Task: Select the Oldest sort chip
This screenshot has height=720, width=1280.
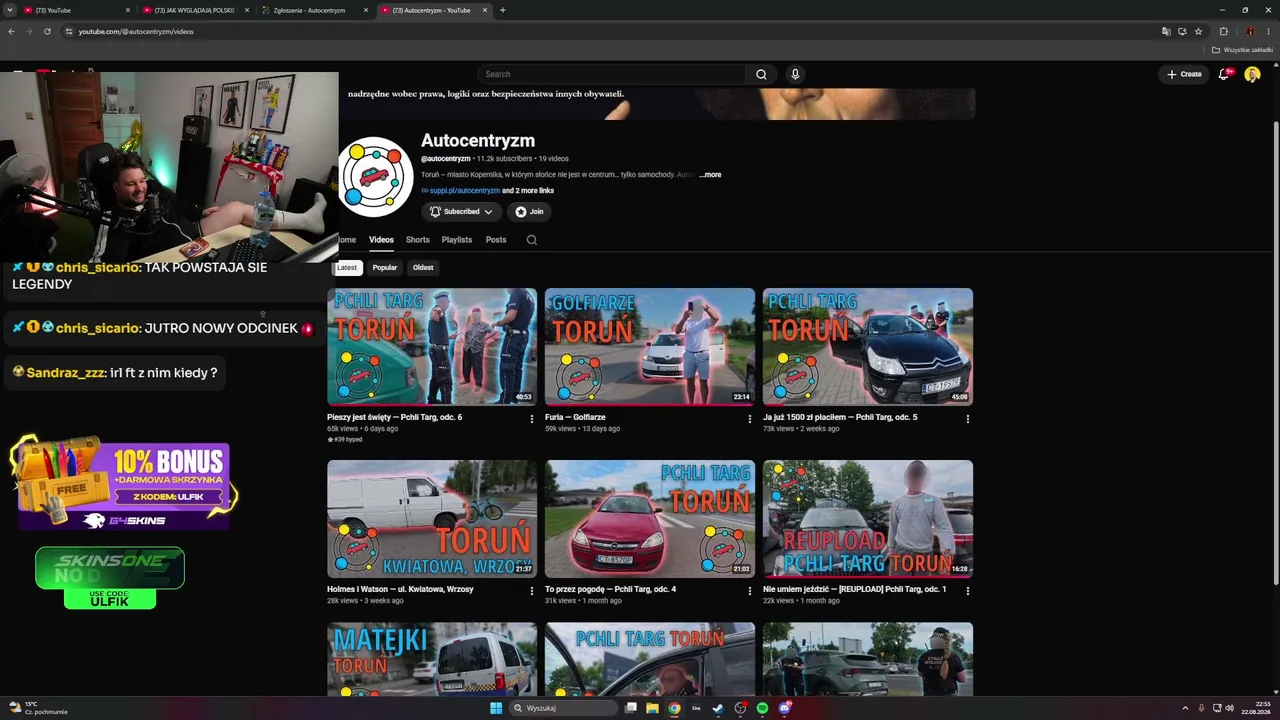Action: 423,268
